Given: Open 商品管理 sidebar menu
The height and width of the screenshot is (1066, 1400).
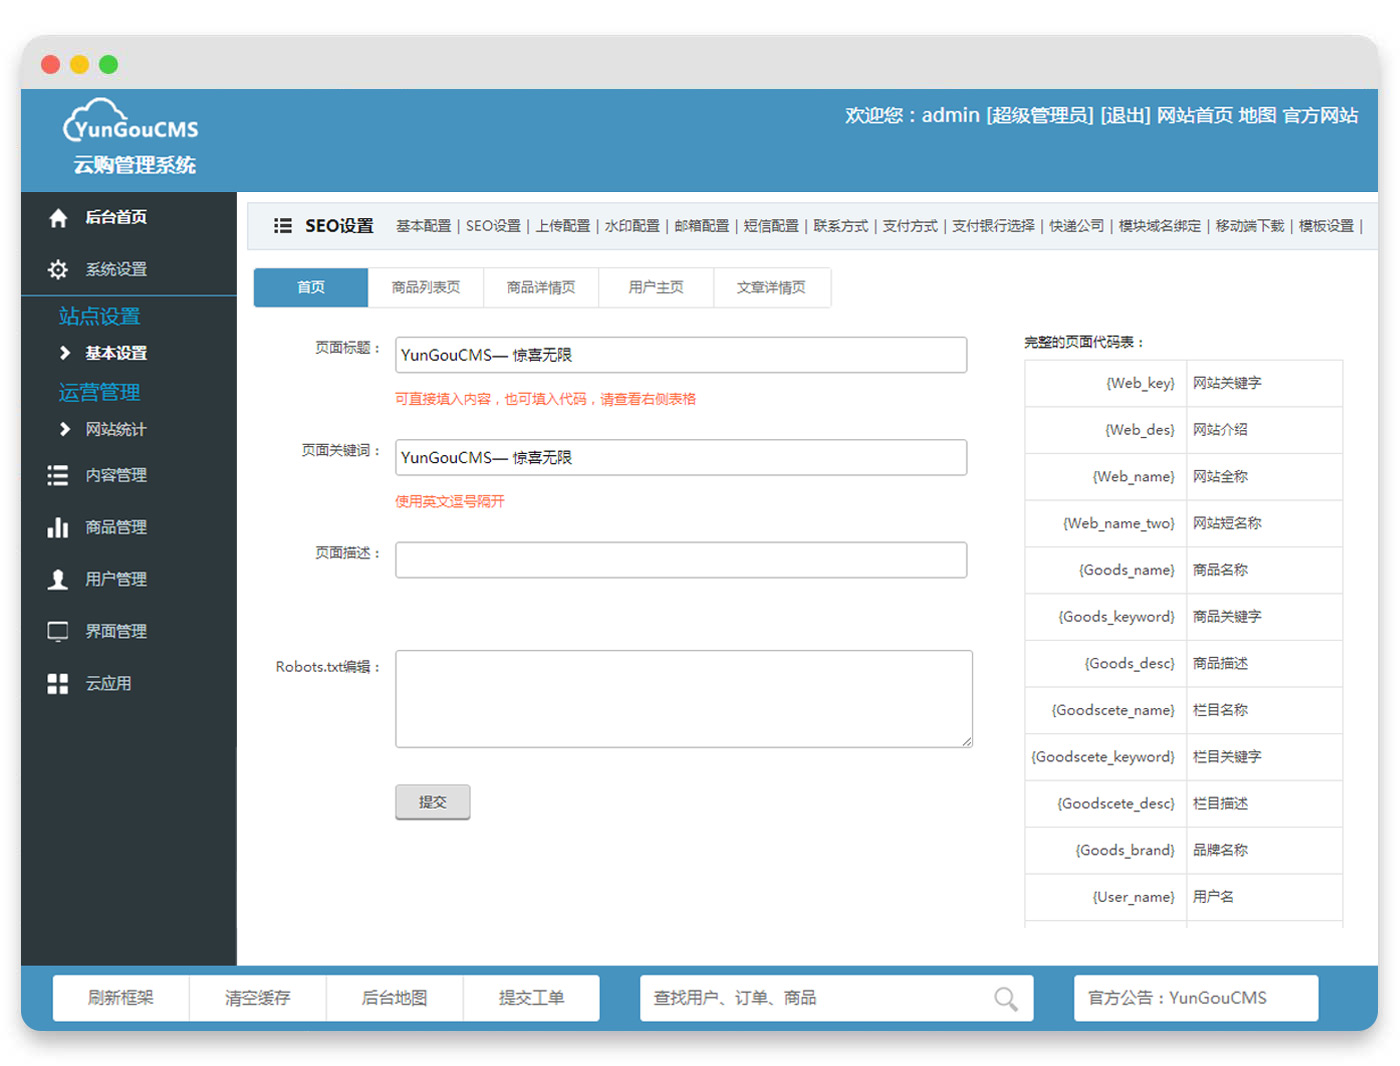Looking at the screenshot, I should [115, 527].
